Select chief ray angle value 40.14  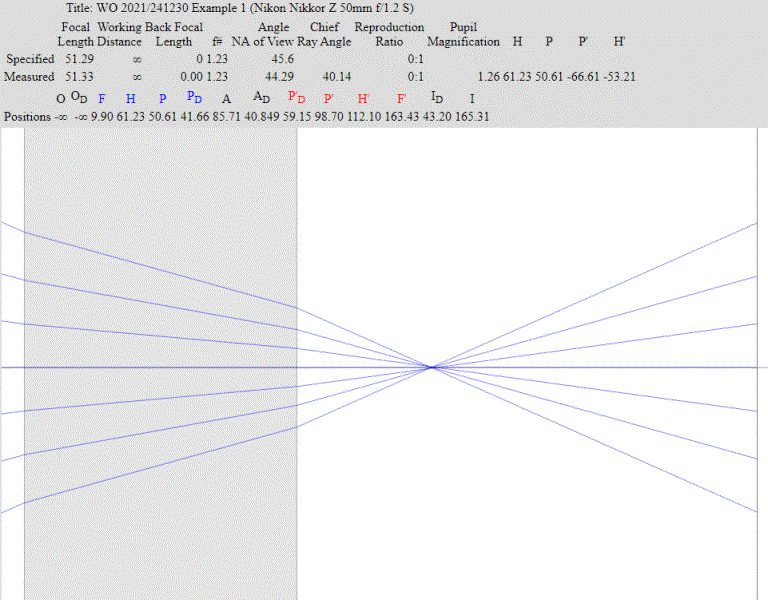337,77
